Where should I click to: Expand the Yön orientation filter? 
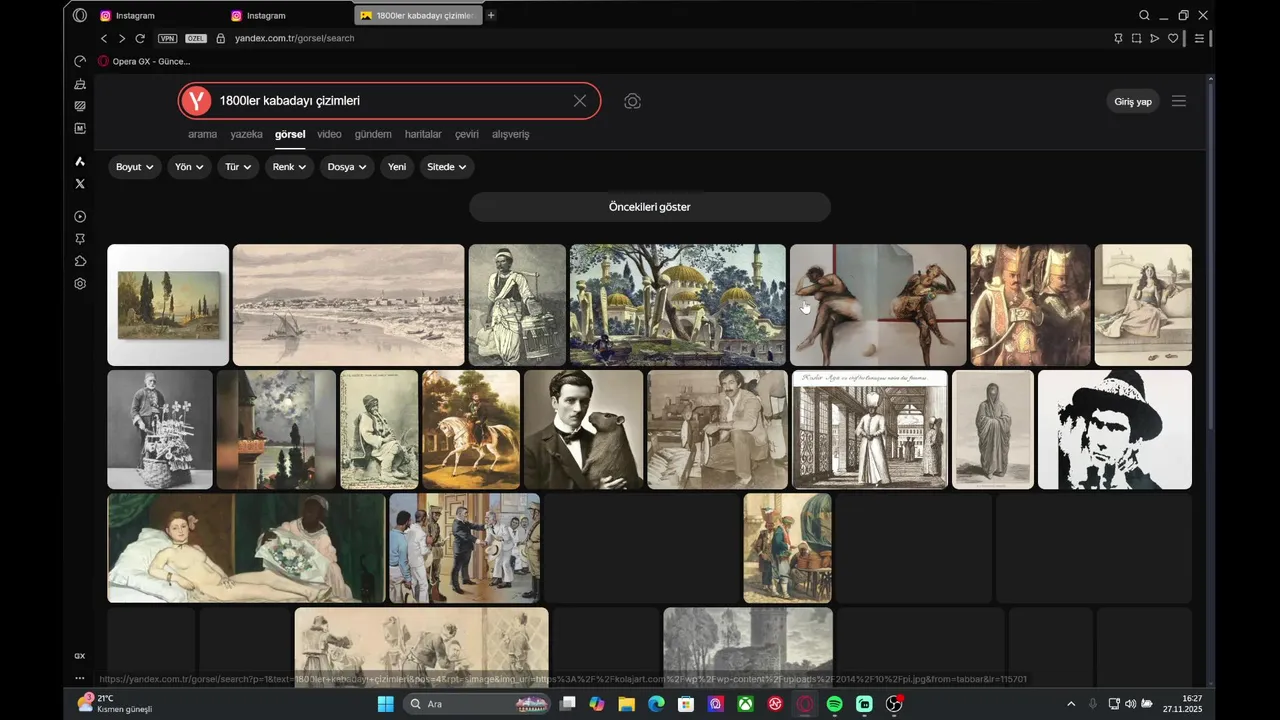(189, 167)
